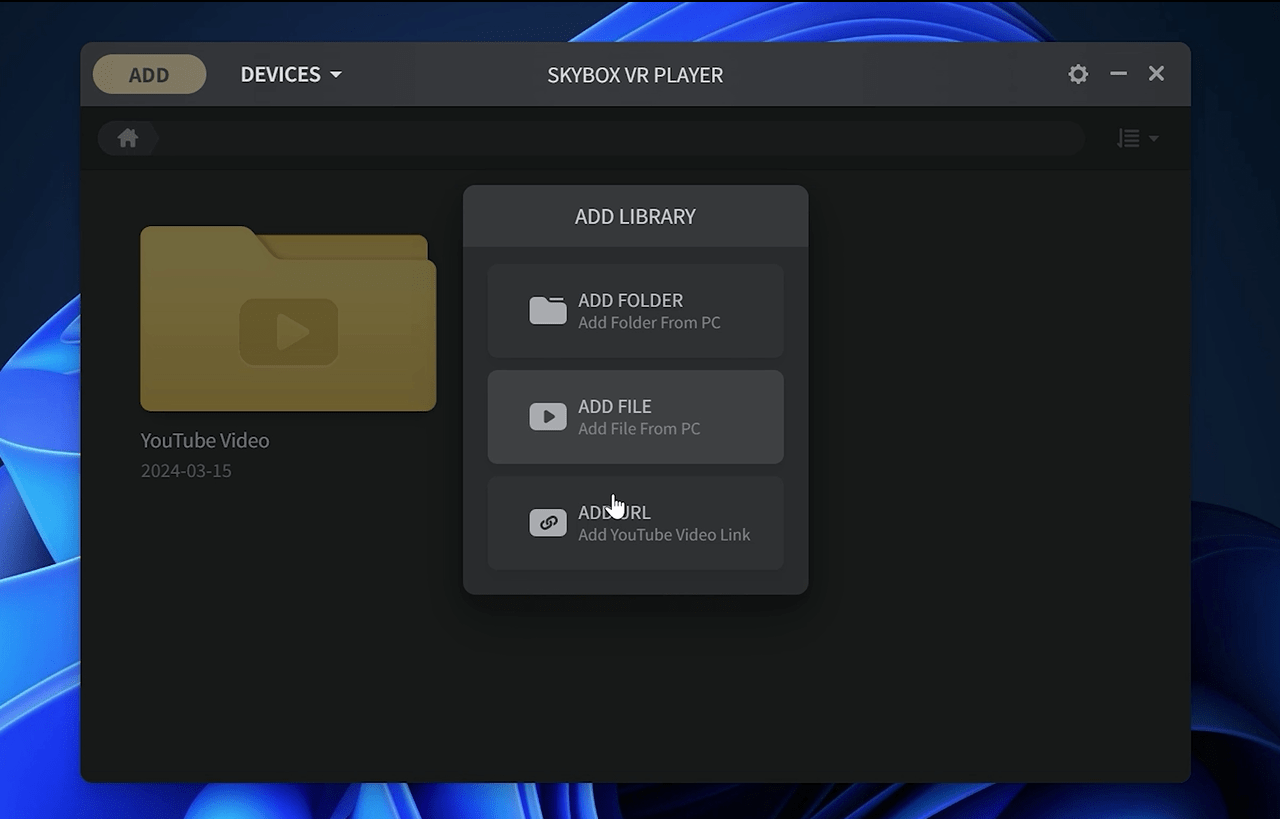Click the empty breadcrumb path bar

620,138
